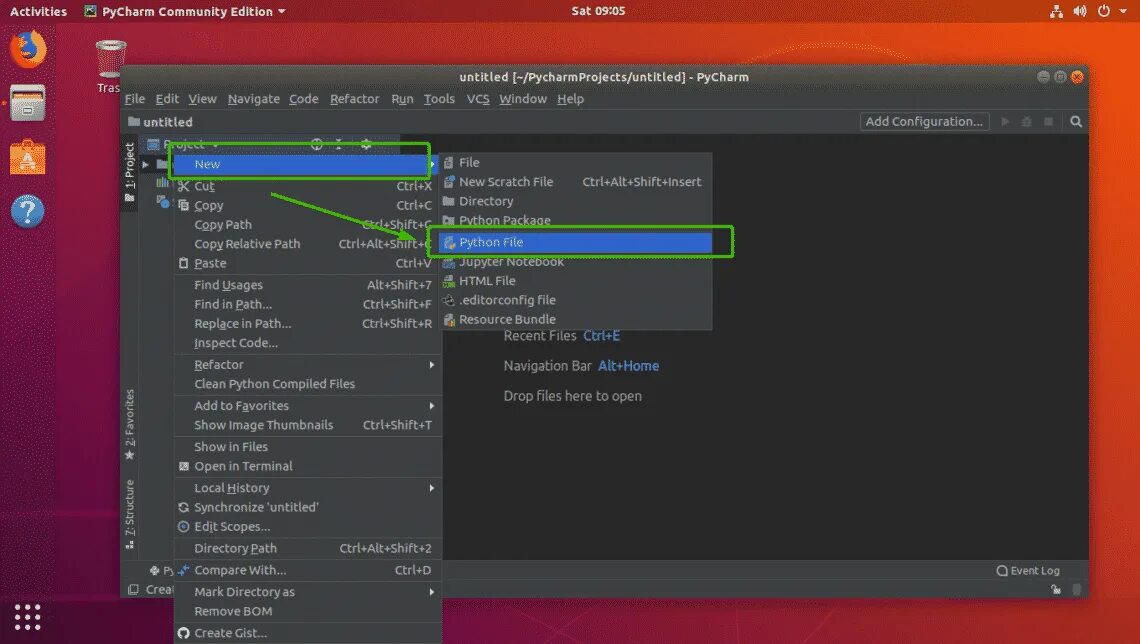1140x644 pixels.
Task: Click the search everywhere magnifier icon
Action: 1076,121
